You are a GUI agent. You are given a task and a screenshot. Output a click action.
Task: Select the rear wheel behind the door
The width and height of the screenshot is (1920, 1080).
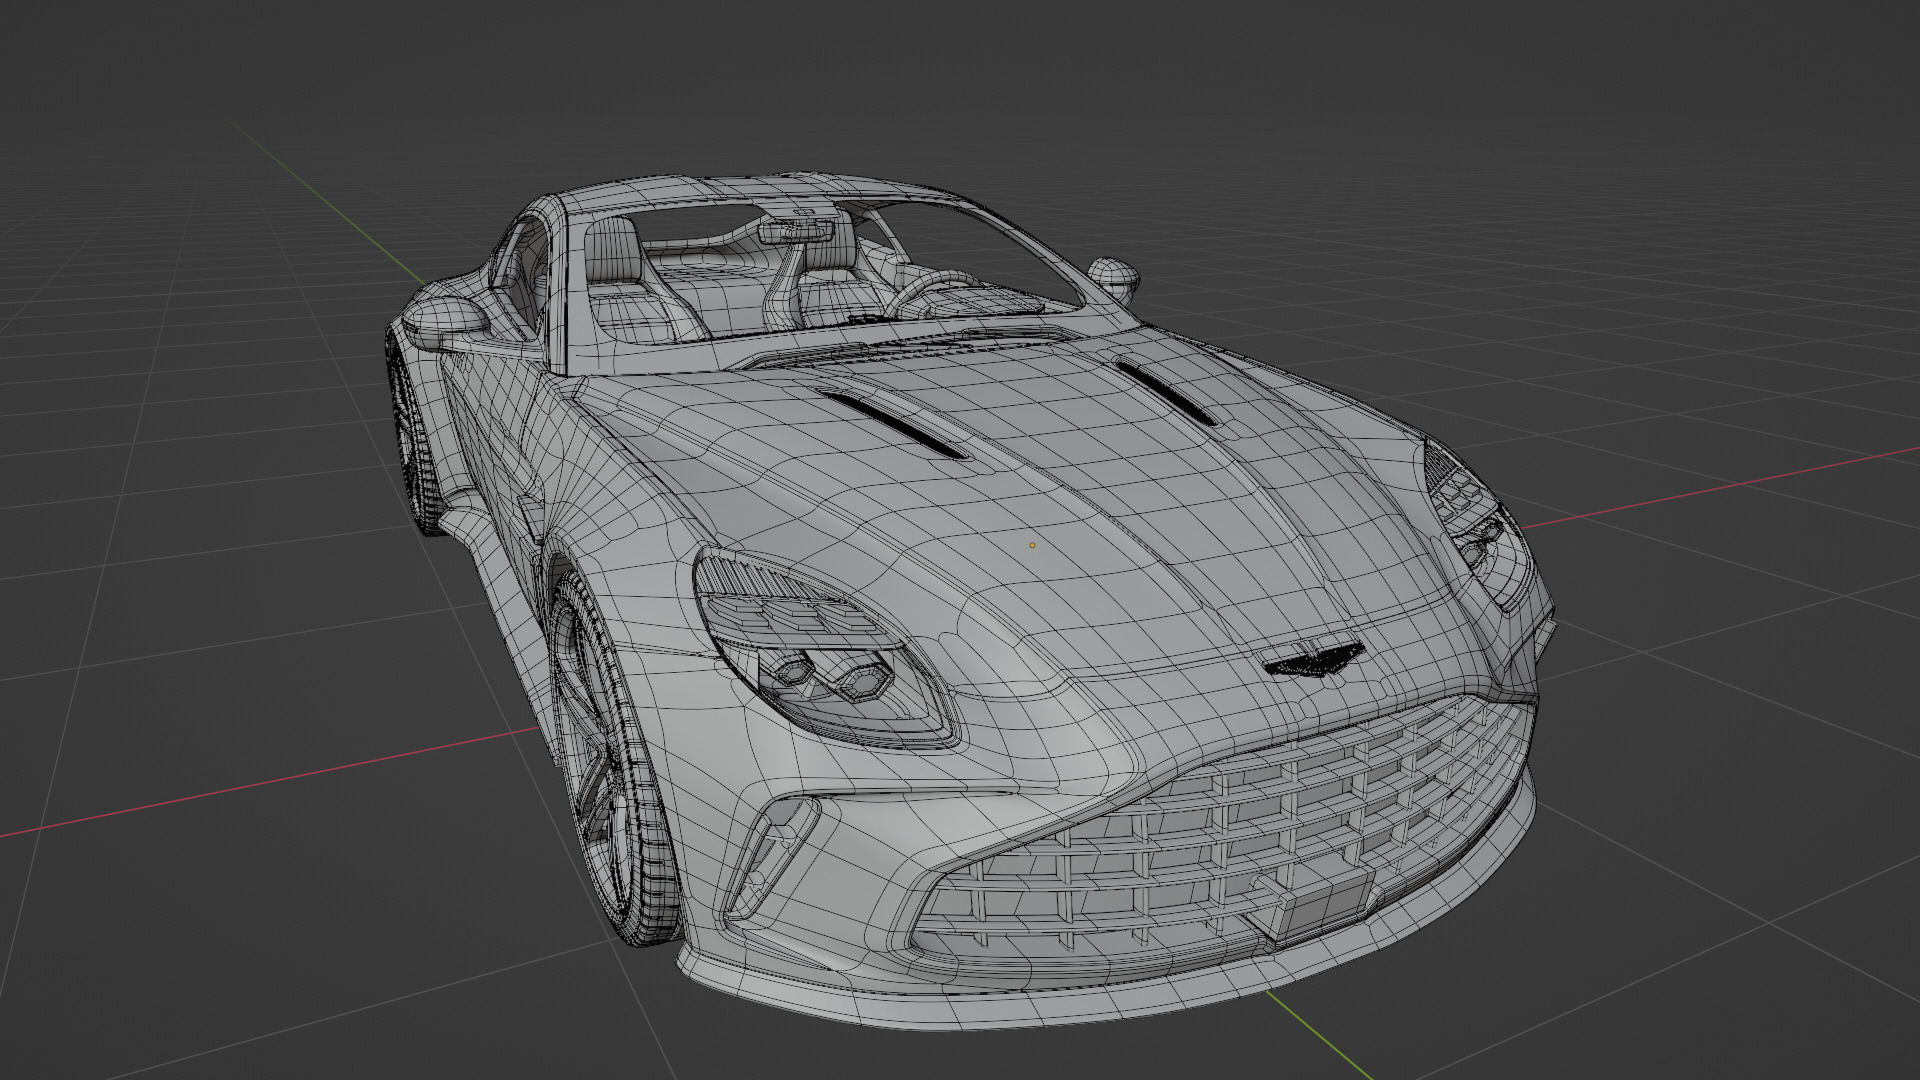[413, 440]
